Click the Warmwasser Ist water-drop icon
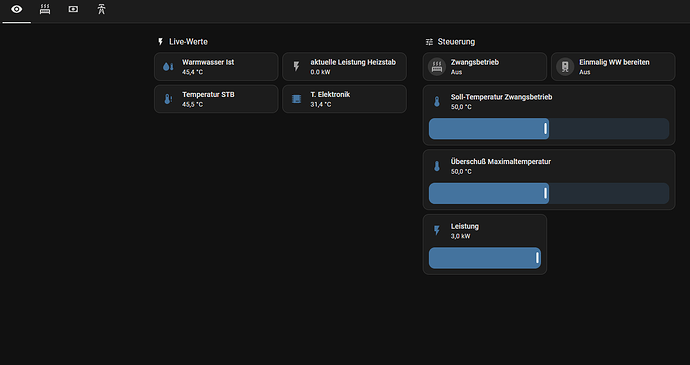Viewport: 690px width, 365px height. pos(168,66)
